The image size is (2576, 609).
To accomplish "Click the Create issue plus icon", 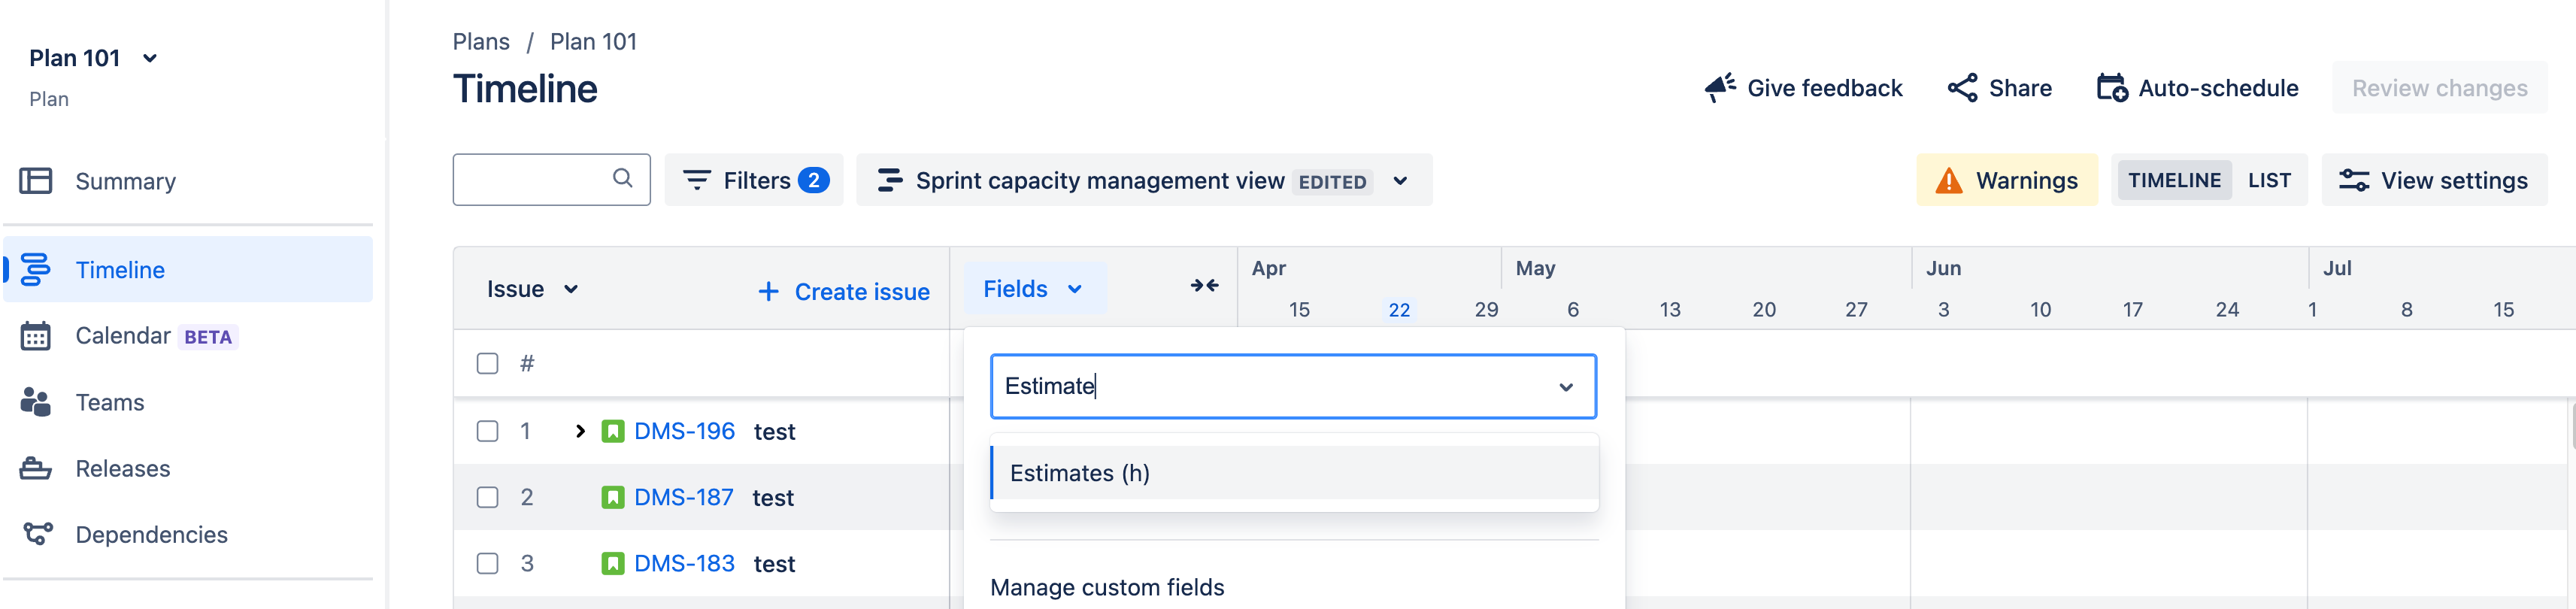I will point(768,292).
